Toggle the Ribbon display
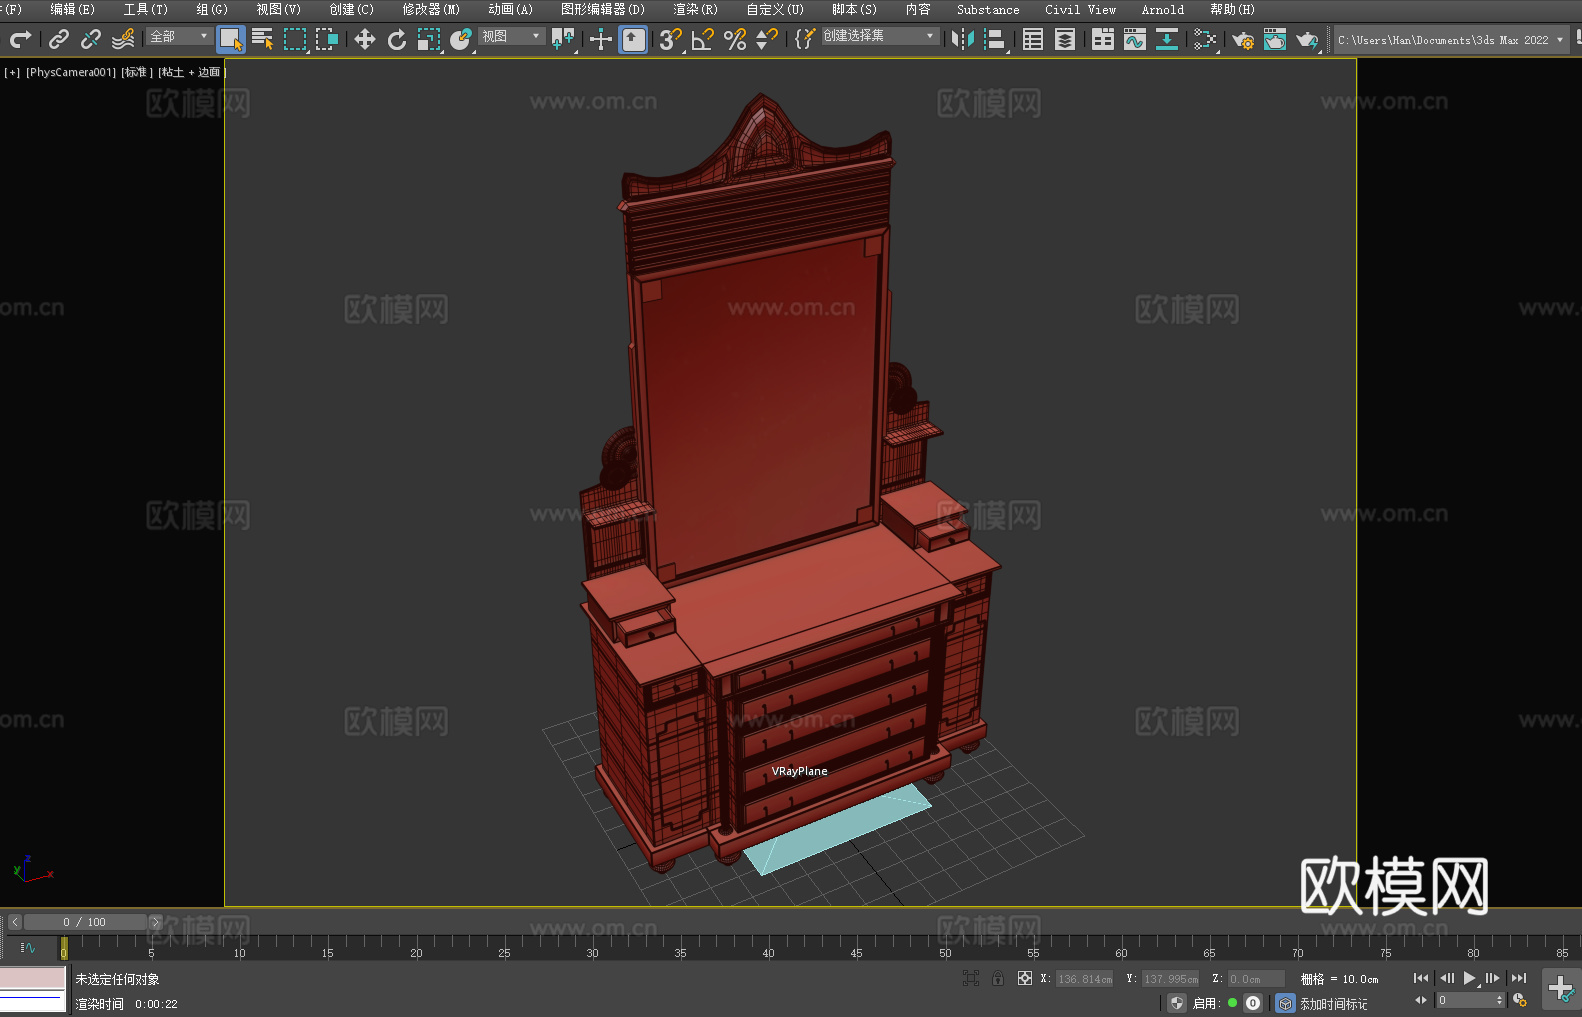 (1103, 39)
